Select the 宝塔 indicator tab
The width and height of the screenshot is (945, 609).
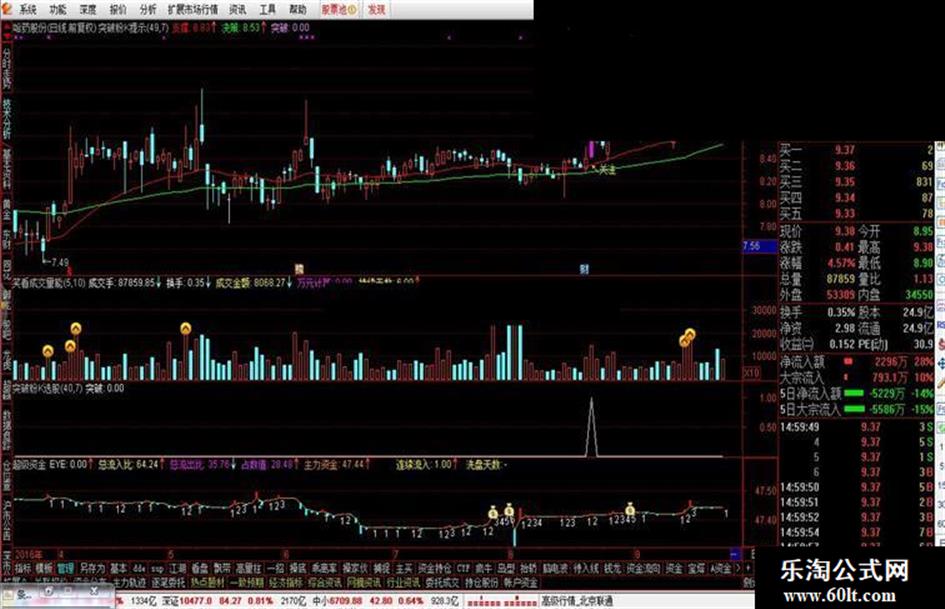pos(697,569)
